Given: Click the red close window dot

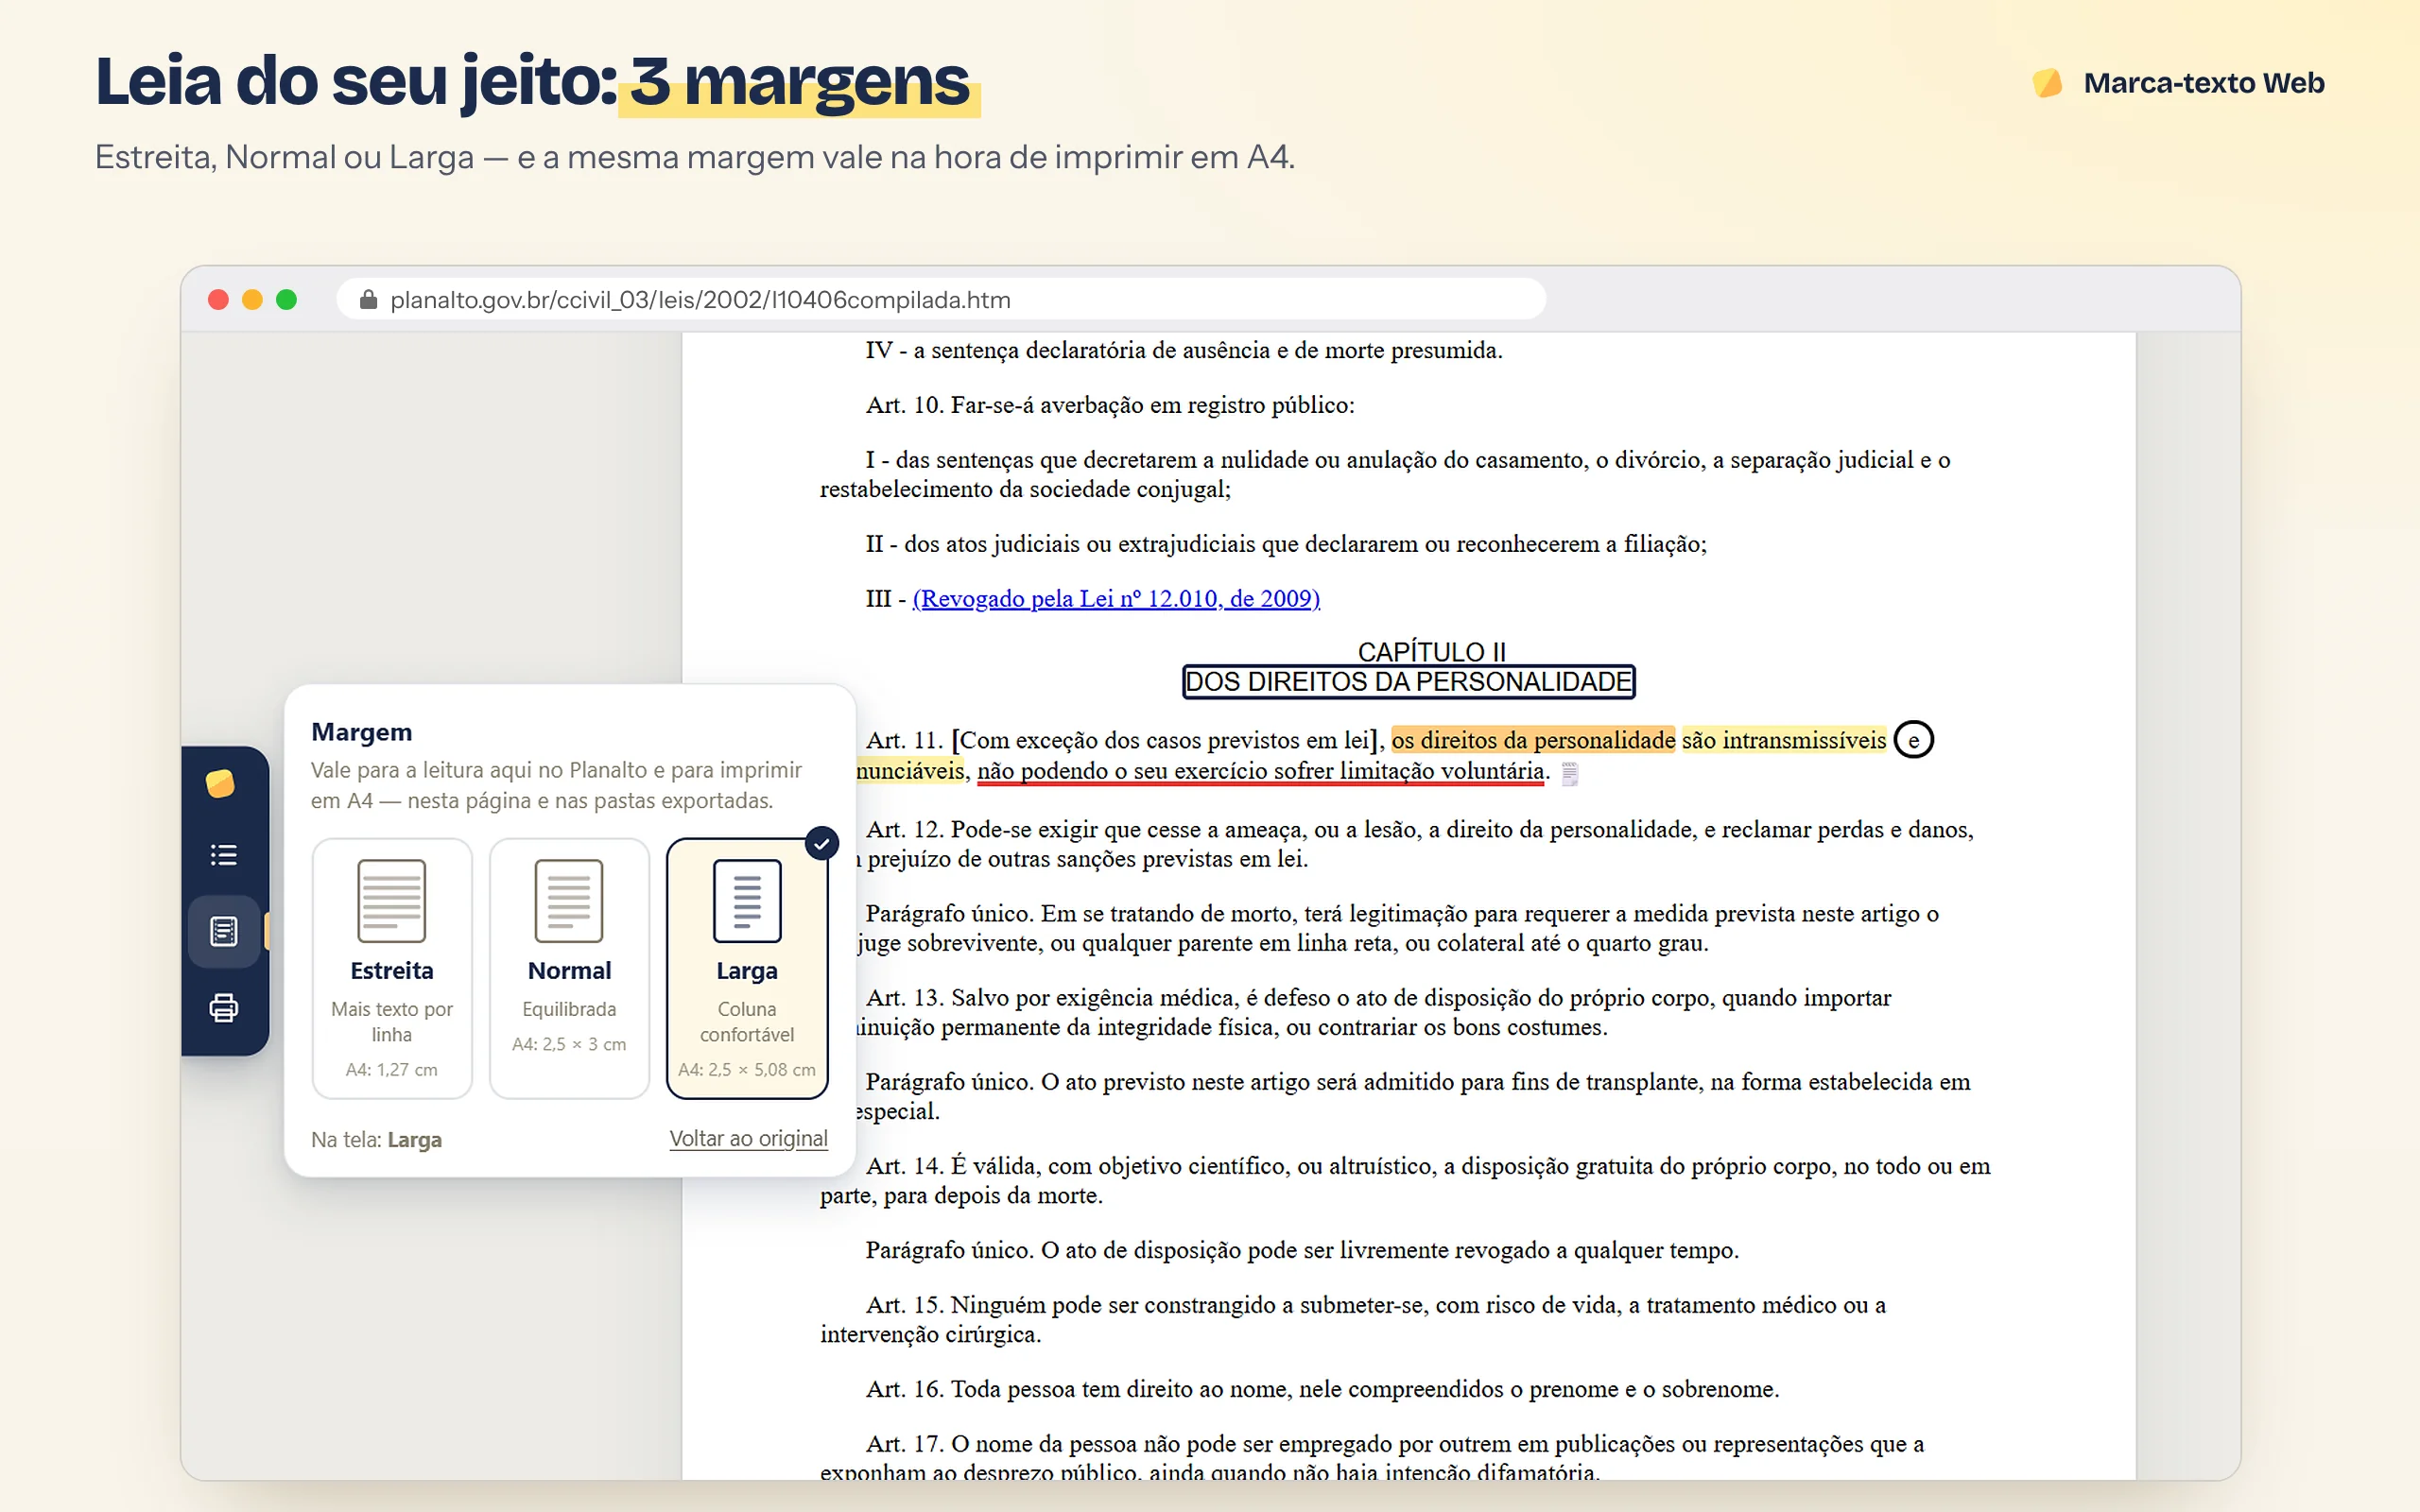Looking at the screenshot, I should pyautogui.click(x=218, y=299).
